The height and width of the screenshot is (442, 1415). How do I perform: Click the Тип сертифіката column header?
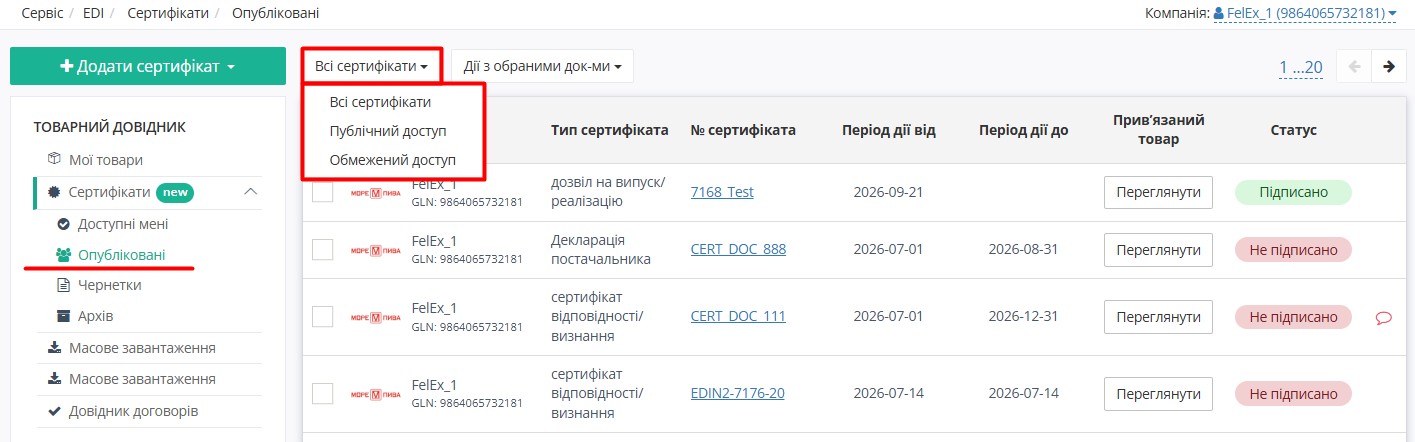[609, 131]
